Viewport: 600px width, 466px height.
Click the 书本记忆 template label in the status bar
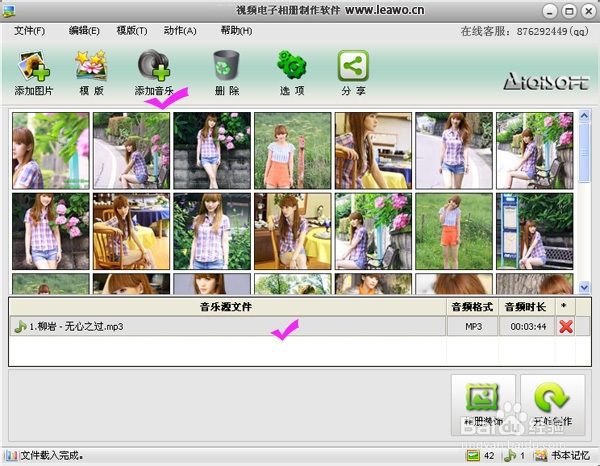[x=570, y=455]
